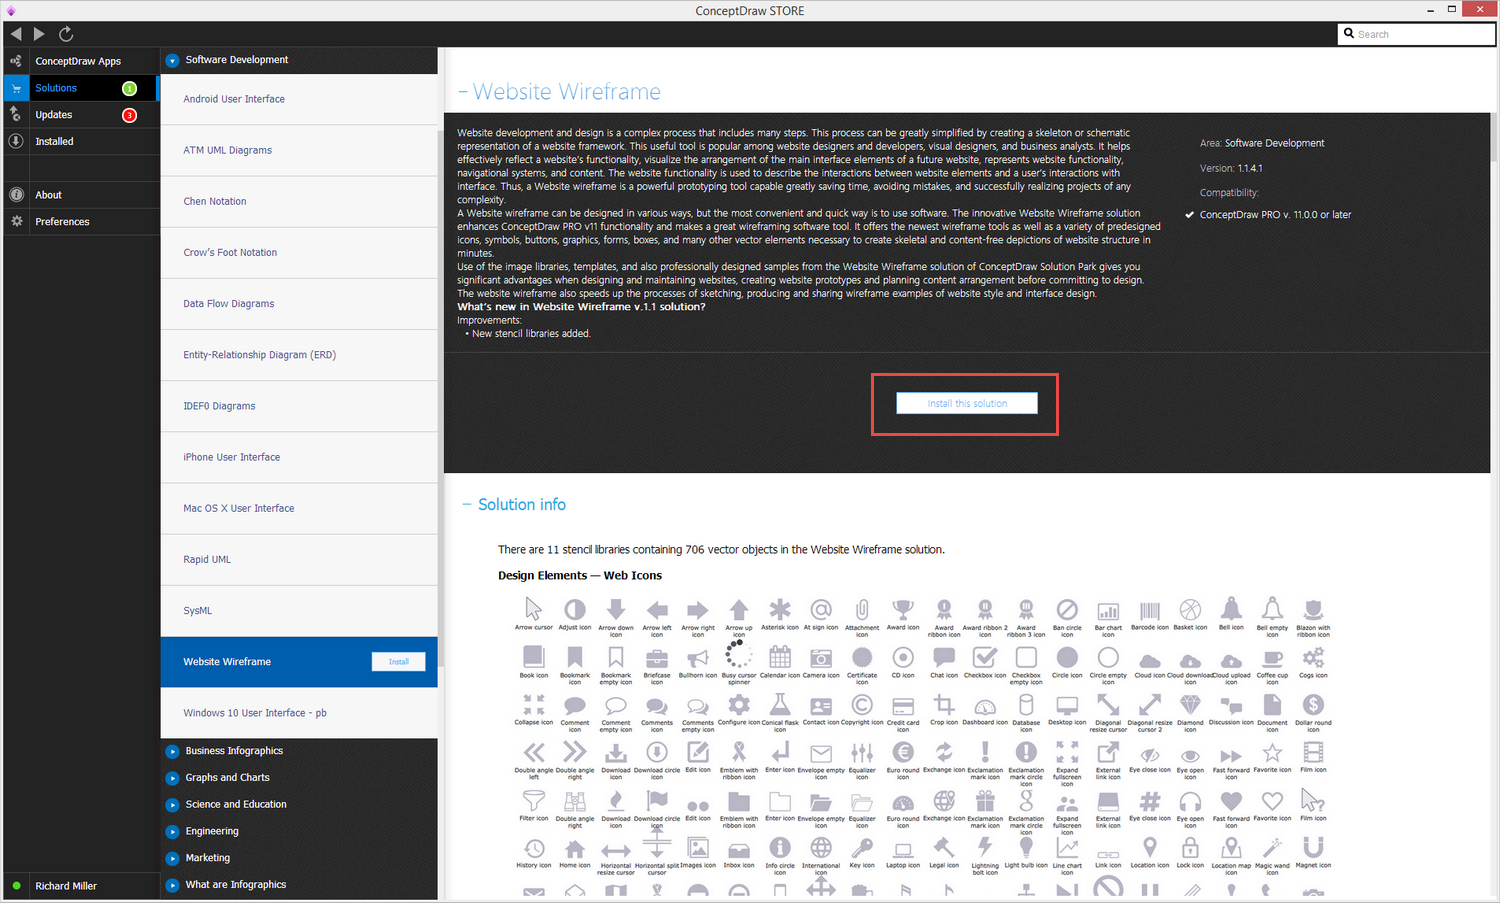Open Windows 10 User Interface - pb
Screen dimensions: 1500x903
pos(299,713)
